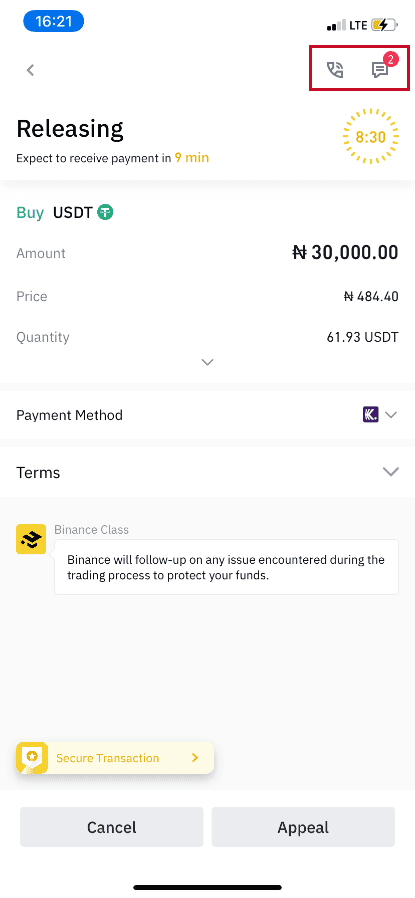Image resolution: width=415 pixels, height=898 pixels.
Task: Call the seller via phone icon
Action: point(335,70)
